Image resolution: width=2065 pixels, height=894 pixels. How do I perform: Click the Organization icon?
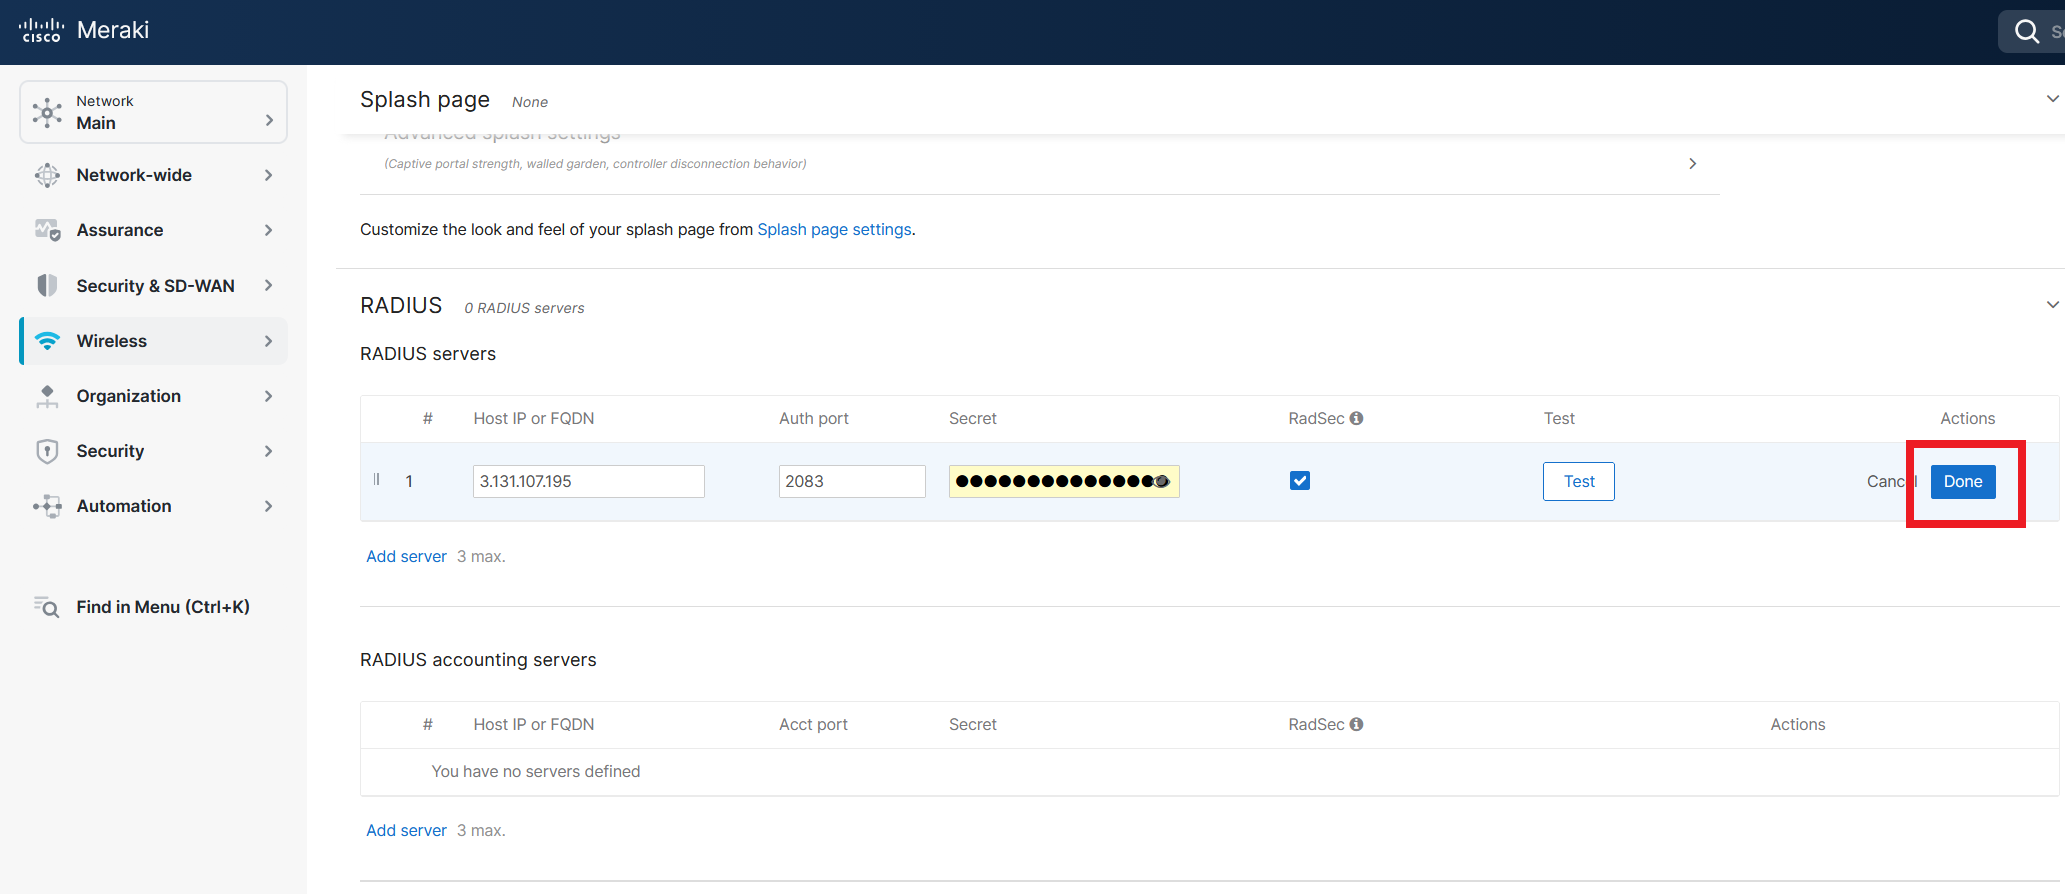(47, 396)
